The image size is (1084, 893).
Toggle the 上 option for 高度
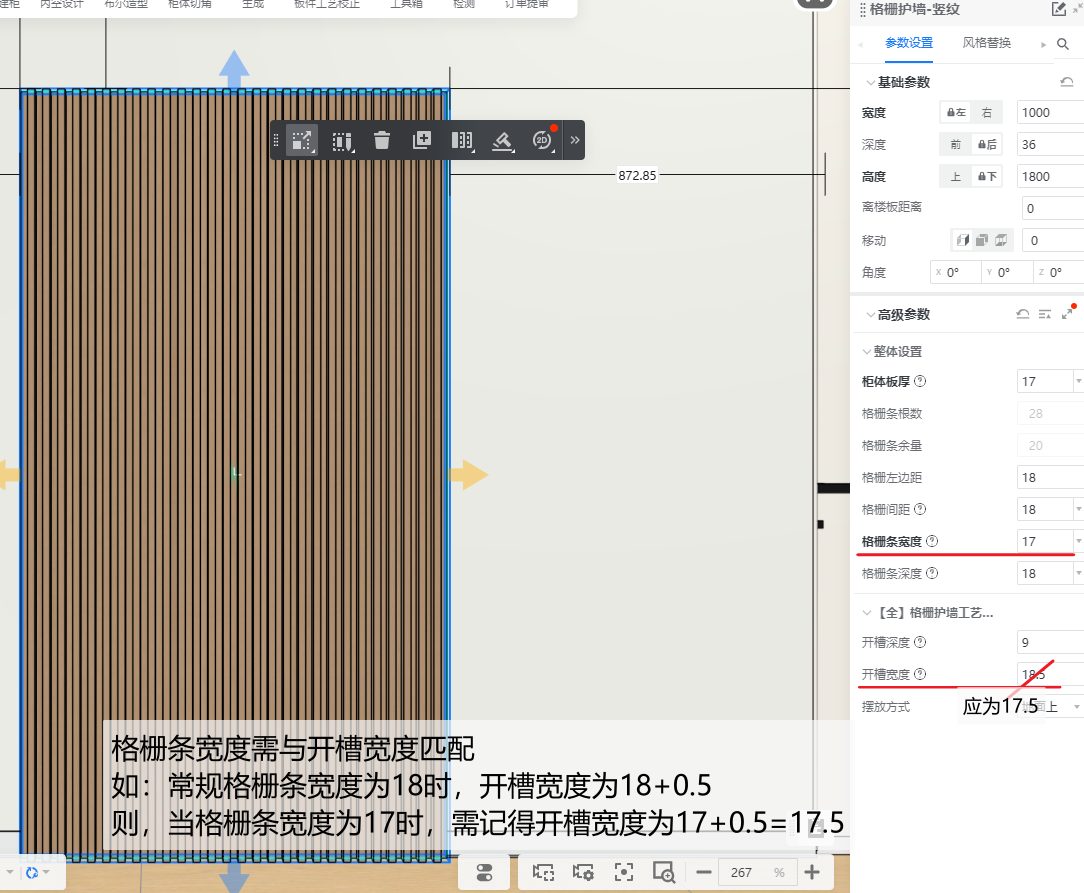pos(955,177)
